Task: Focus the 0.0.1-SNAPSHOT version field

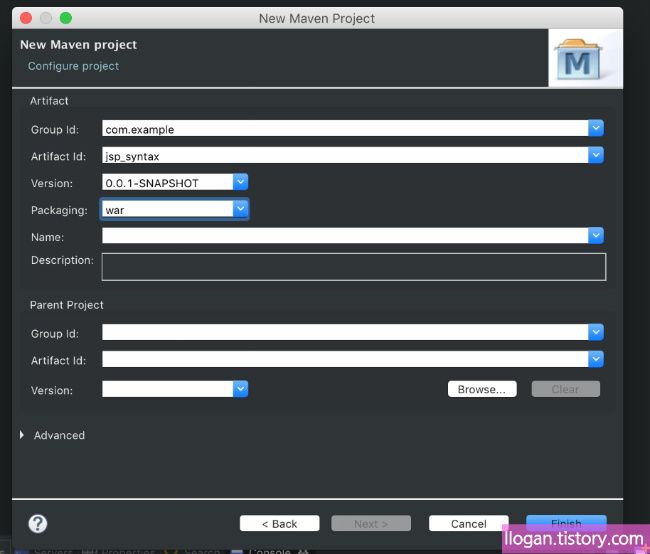Action: [x=167, y=182]
